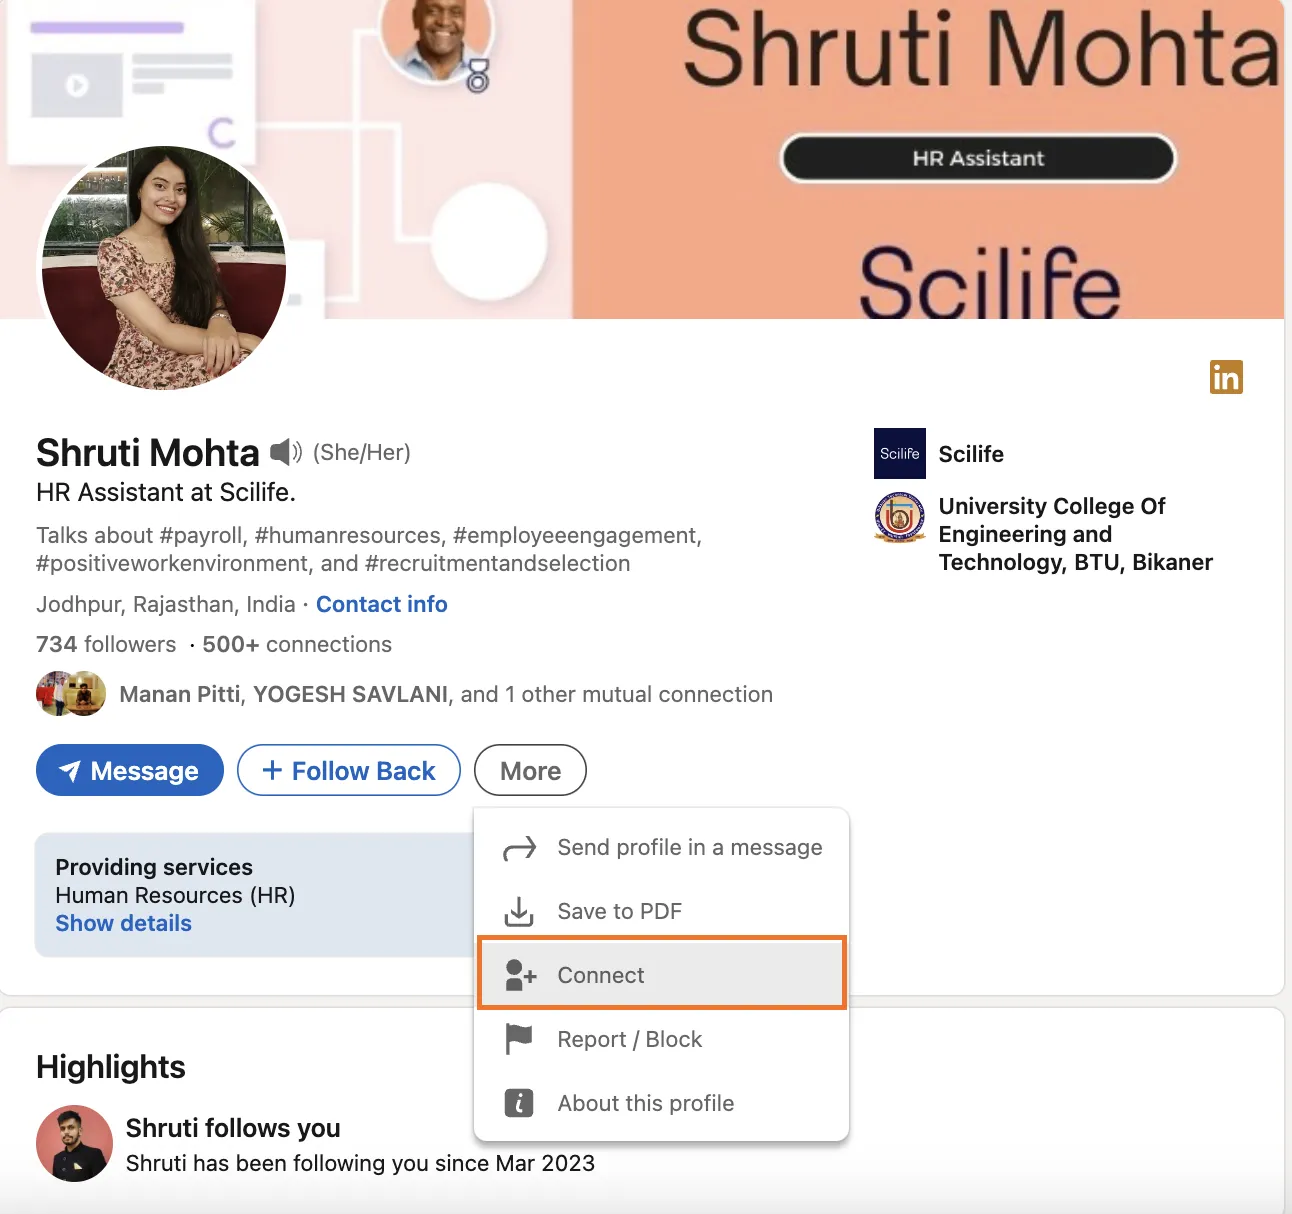Click the Jodhpur, Rajasthan, India location text

pos(166,604)
